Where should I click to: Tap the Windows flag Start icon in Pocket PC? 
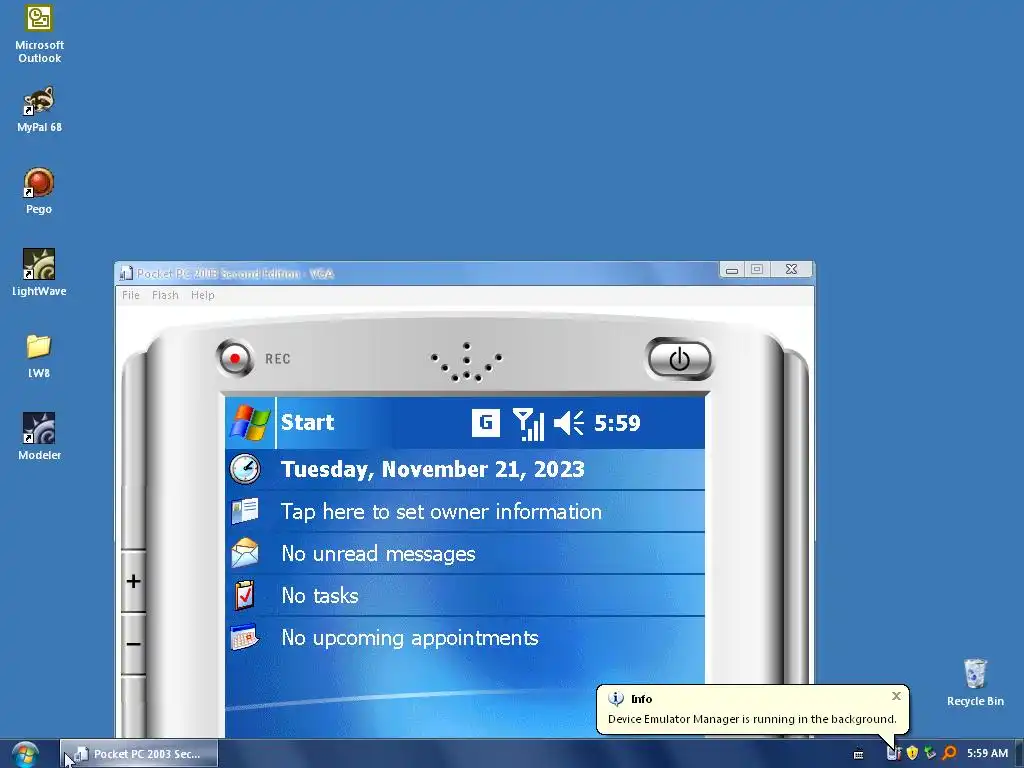pyautogui.click(x=250, y=423)
